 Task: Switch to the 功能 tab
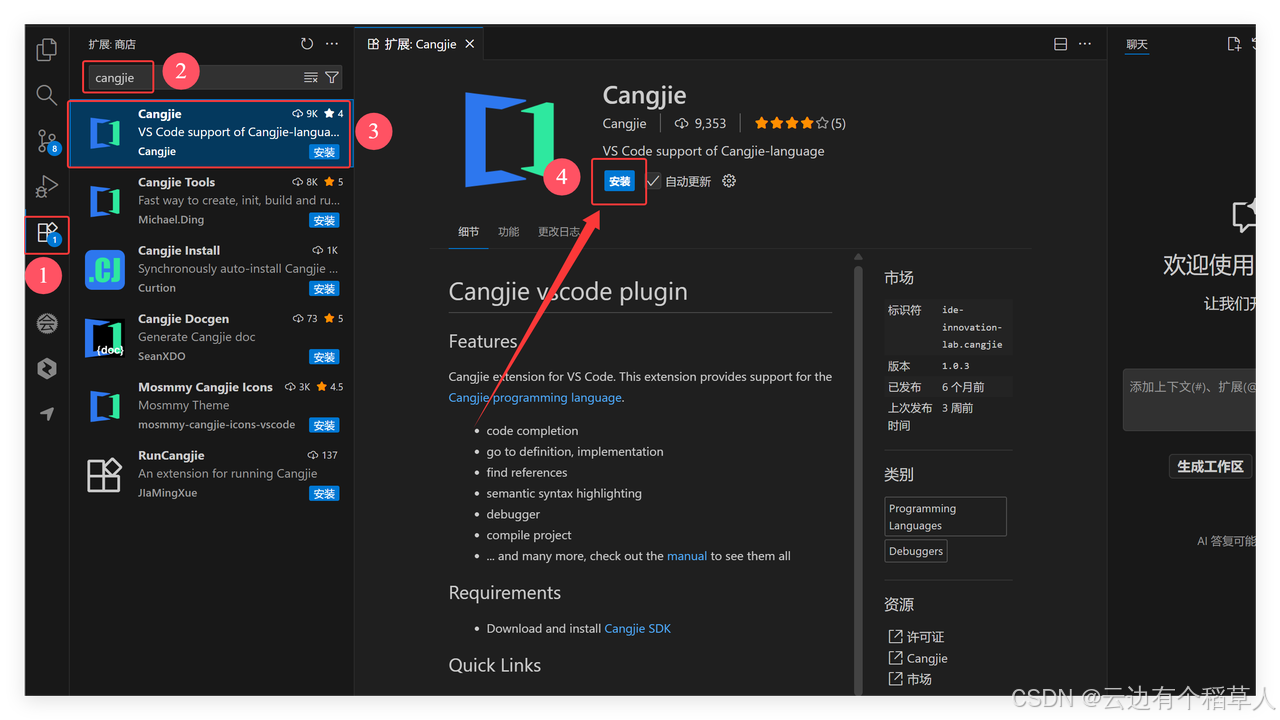click(x=509, y=231)
